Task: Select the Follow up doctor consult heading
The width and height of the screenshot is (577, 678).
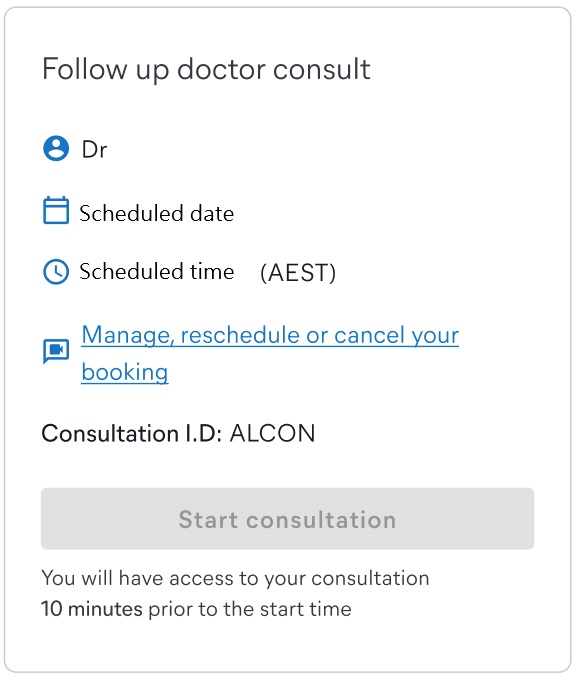Action: (x=206, y=70)
